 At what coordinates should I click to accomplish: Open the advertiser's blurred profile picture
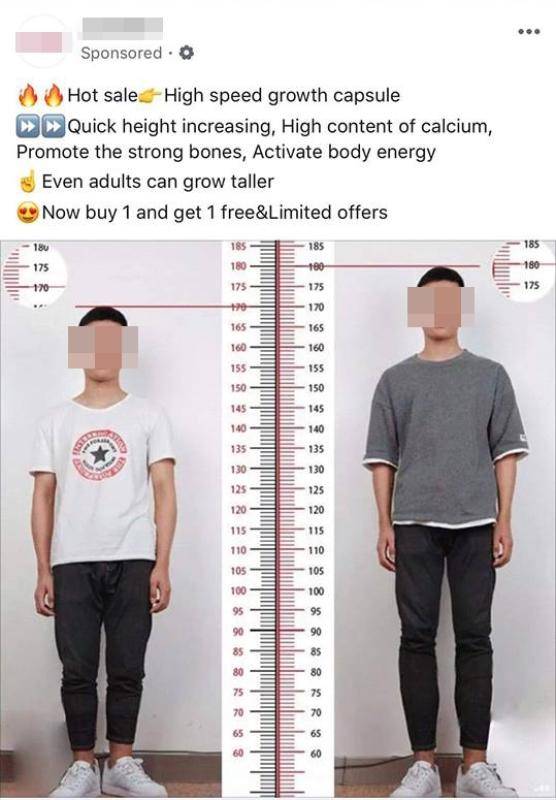[43, 41]
